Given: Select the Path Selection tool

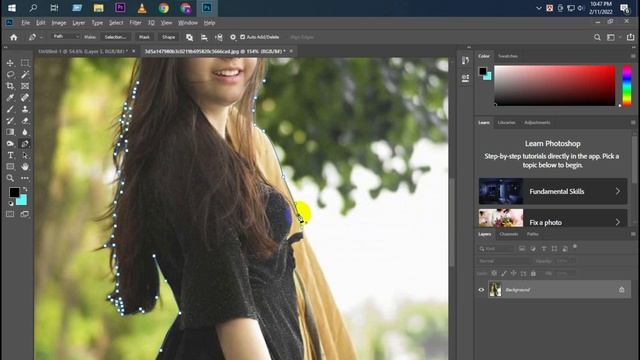Looking at the screenshot, I should [25, 155].
